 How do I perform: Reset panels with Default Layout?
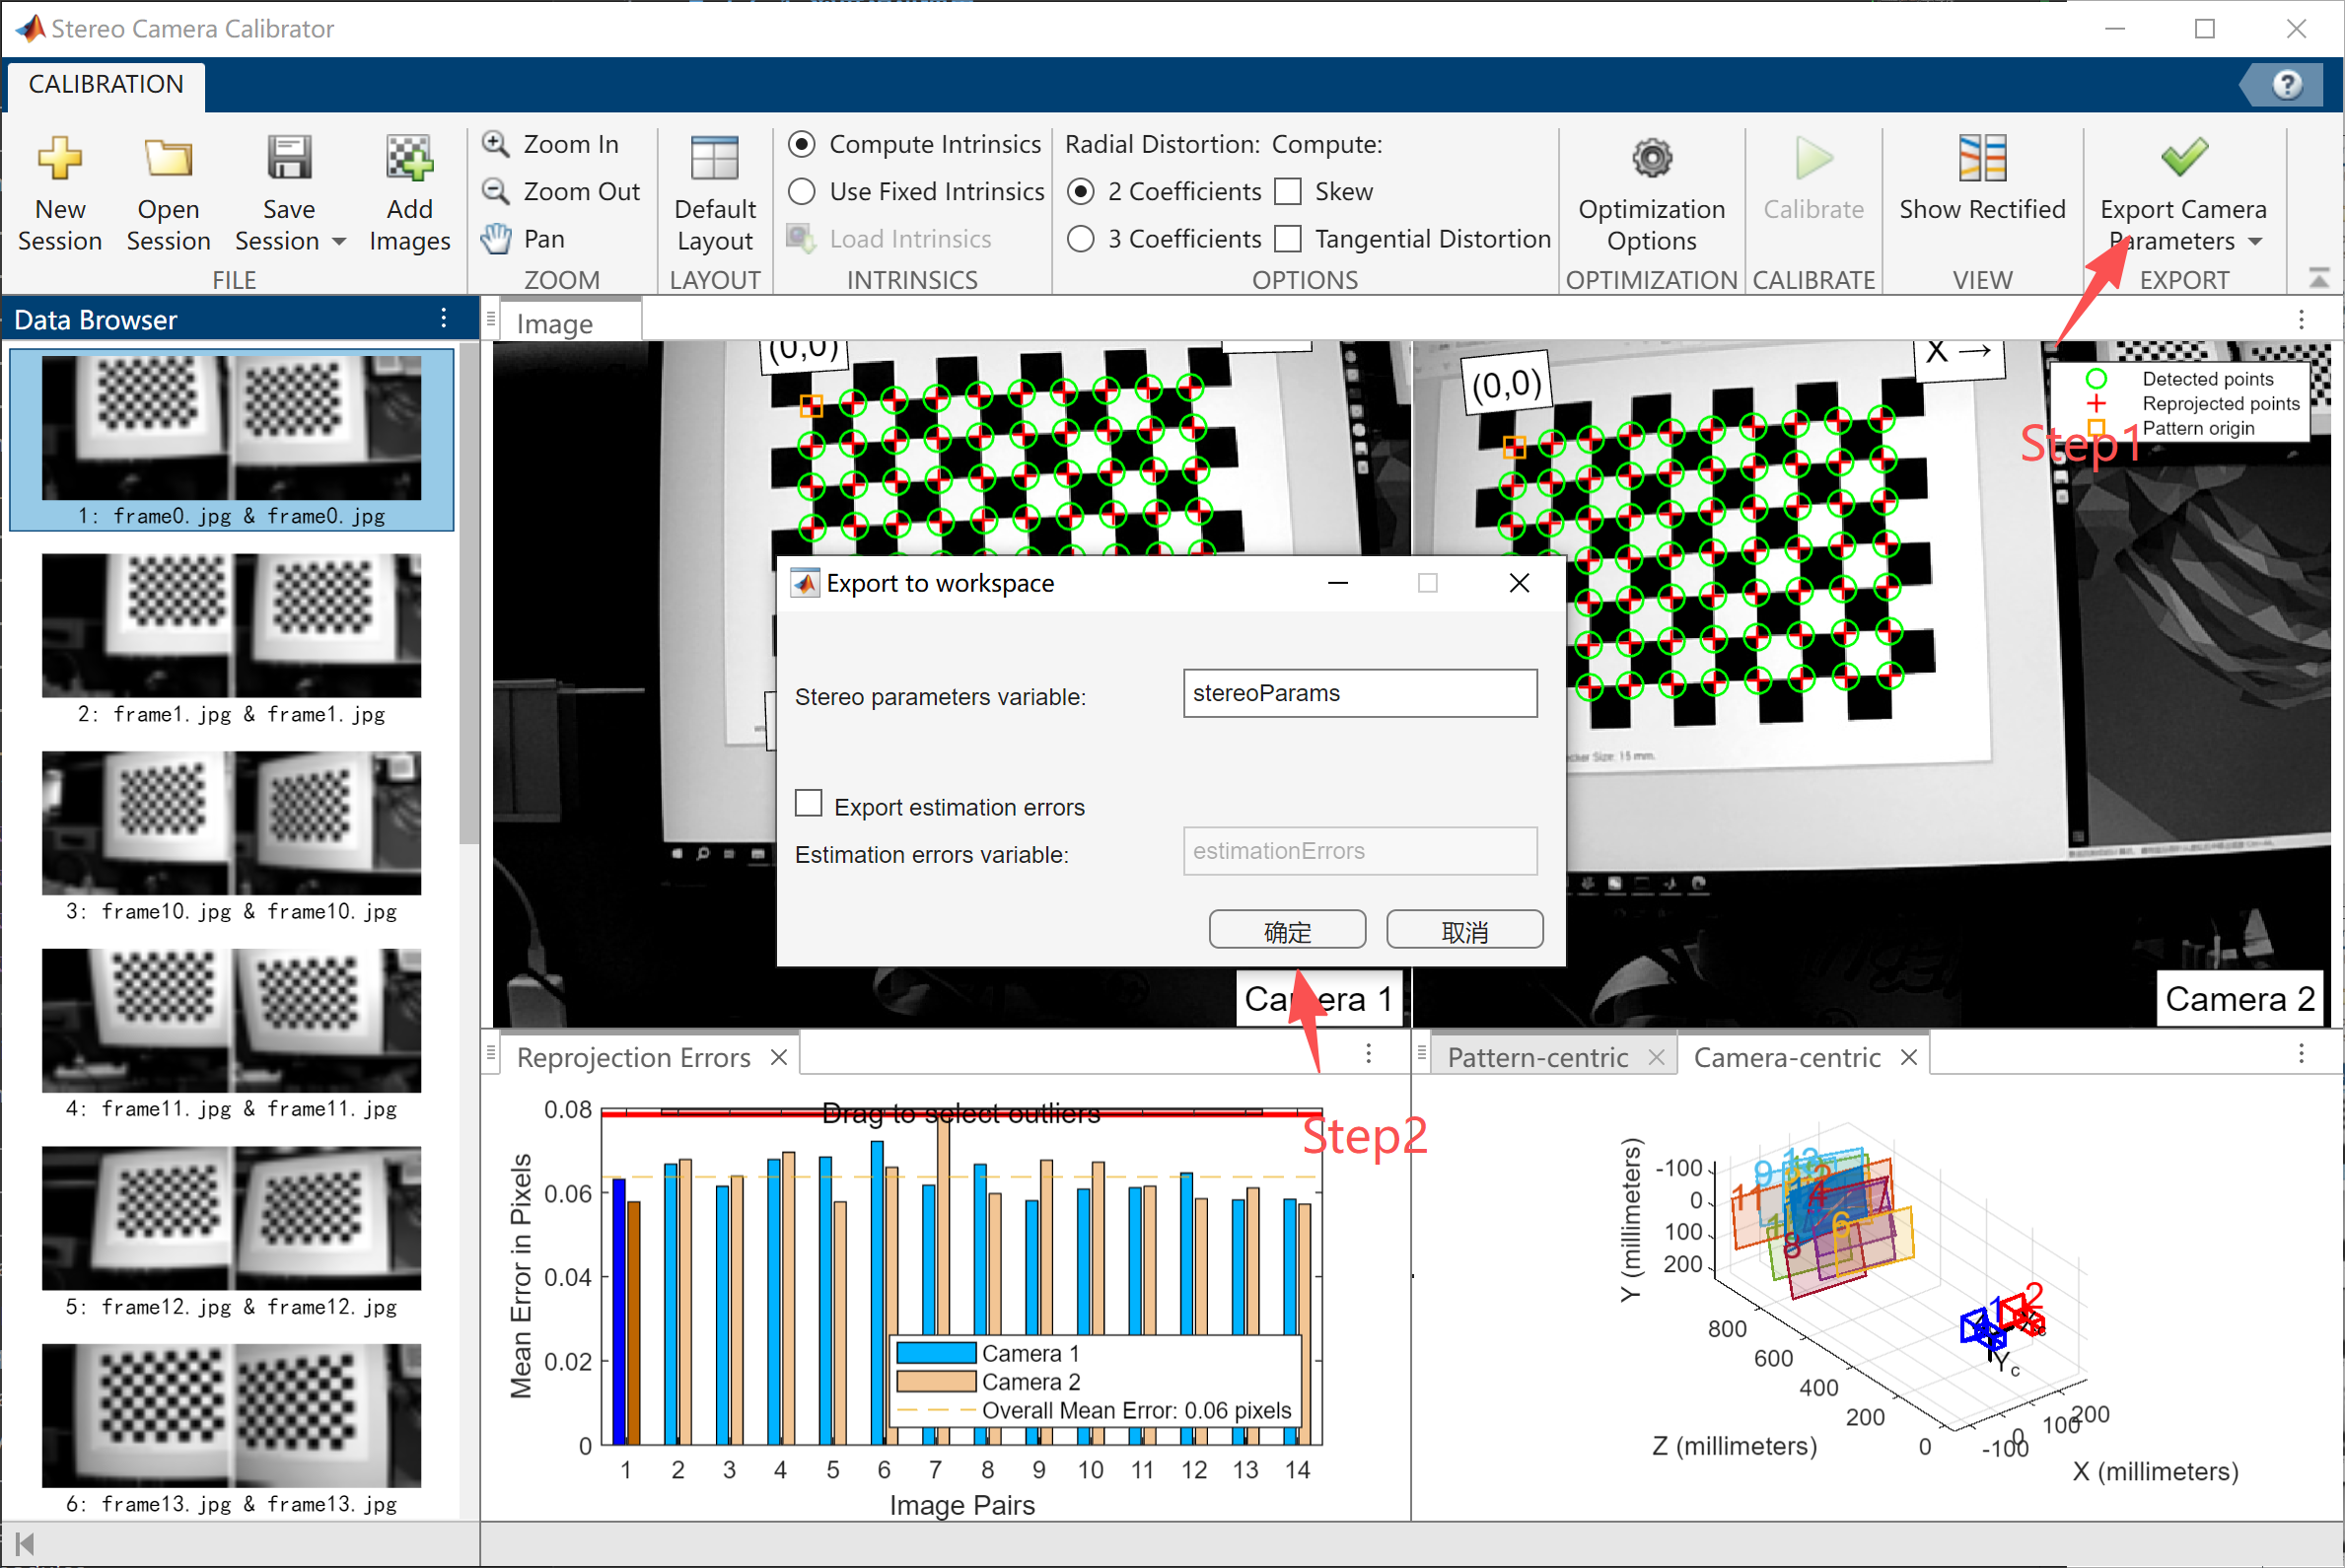[714, 160]
